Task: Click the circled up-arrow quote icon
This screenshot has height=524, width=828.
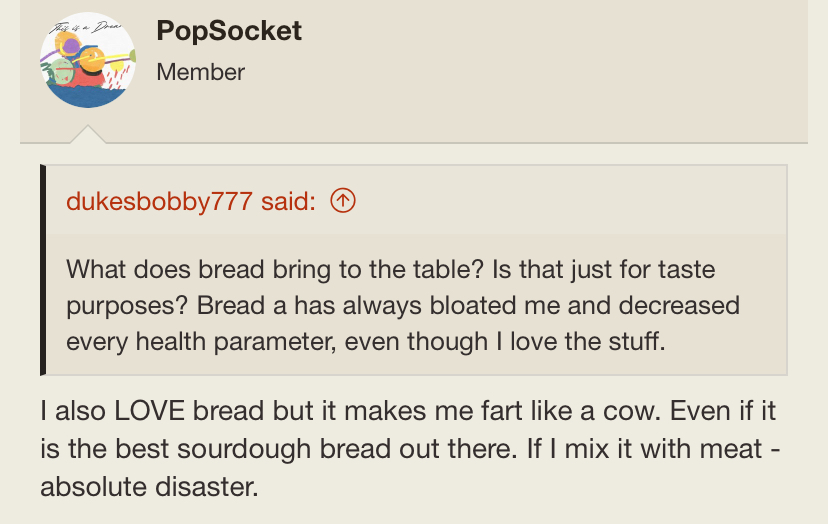Action: coord(342,201)
